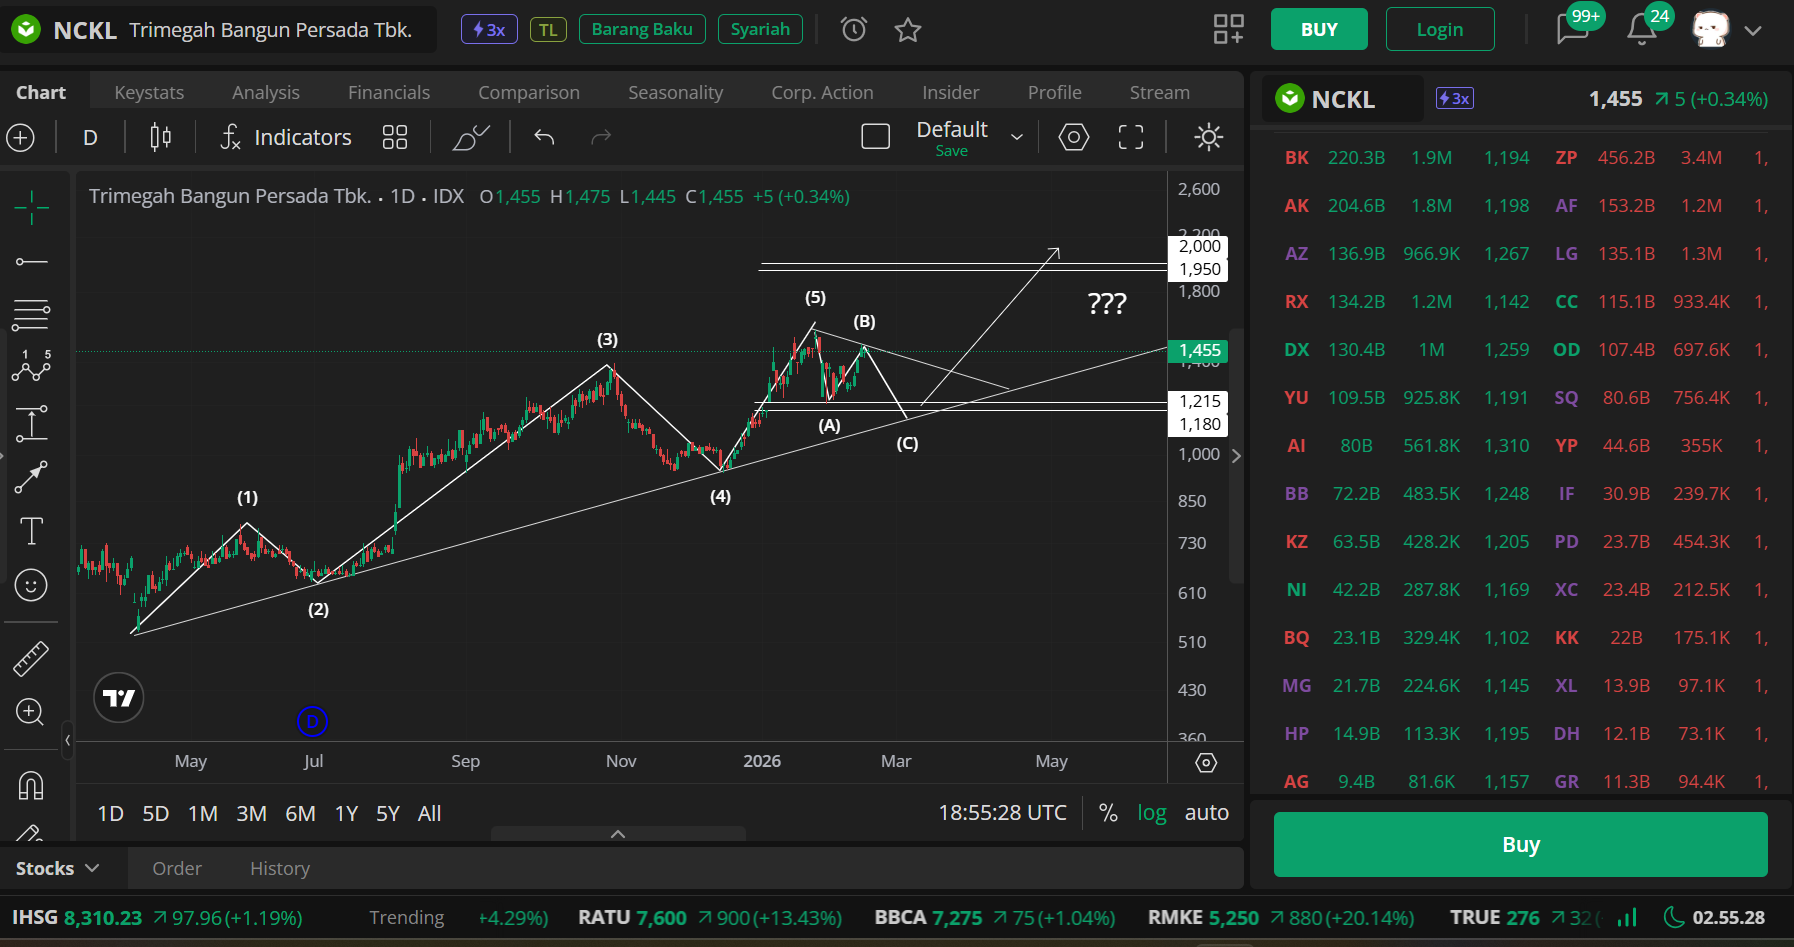This screenshot has width=1794, height=947.
Task: Add NCKL to watchlist with star
Action: pos(908,30)
